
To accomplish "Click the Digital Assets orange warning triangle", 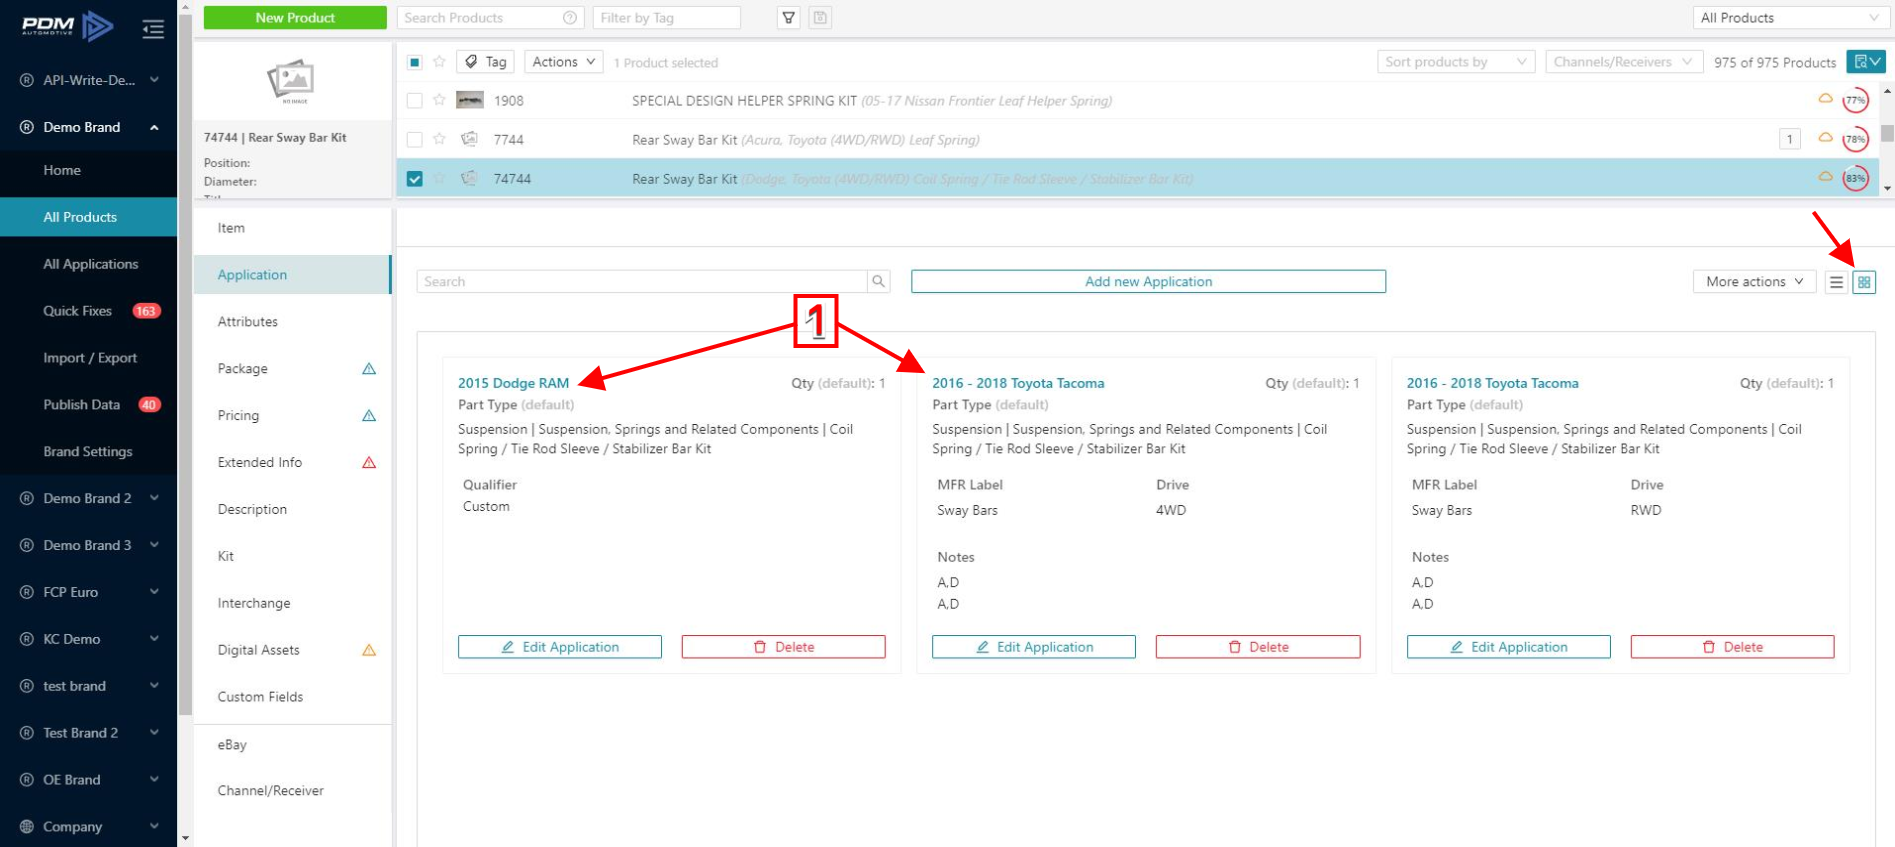I will pos(369,650).
